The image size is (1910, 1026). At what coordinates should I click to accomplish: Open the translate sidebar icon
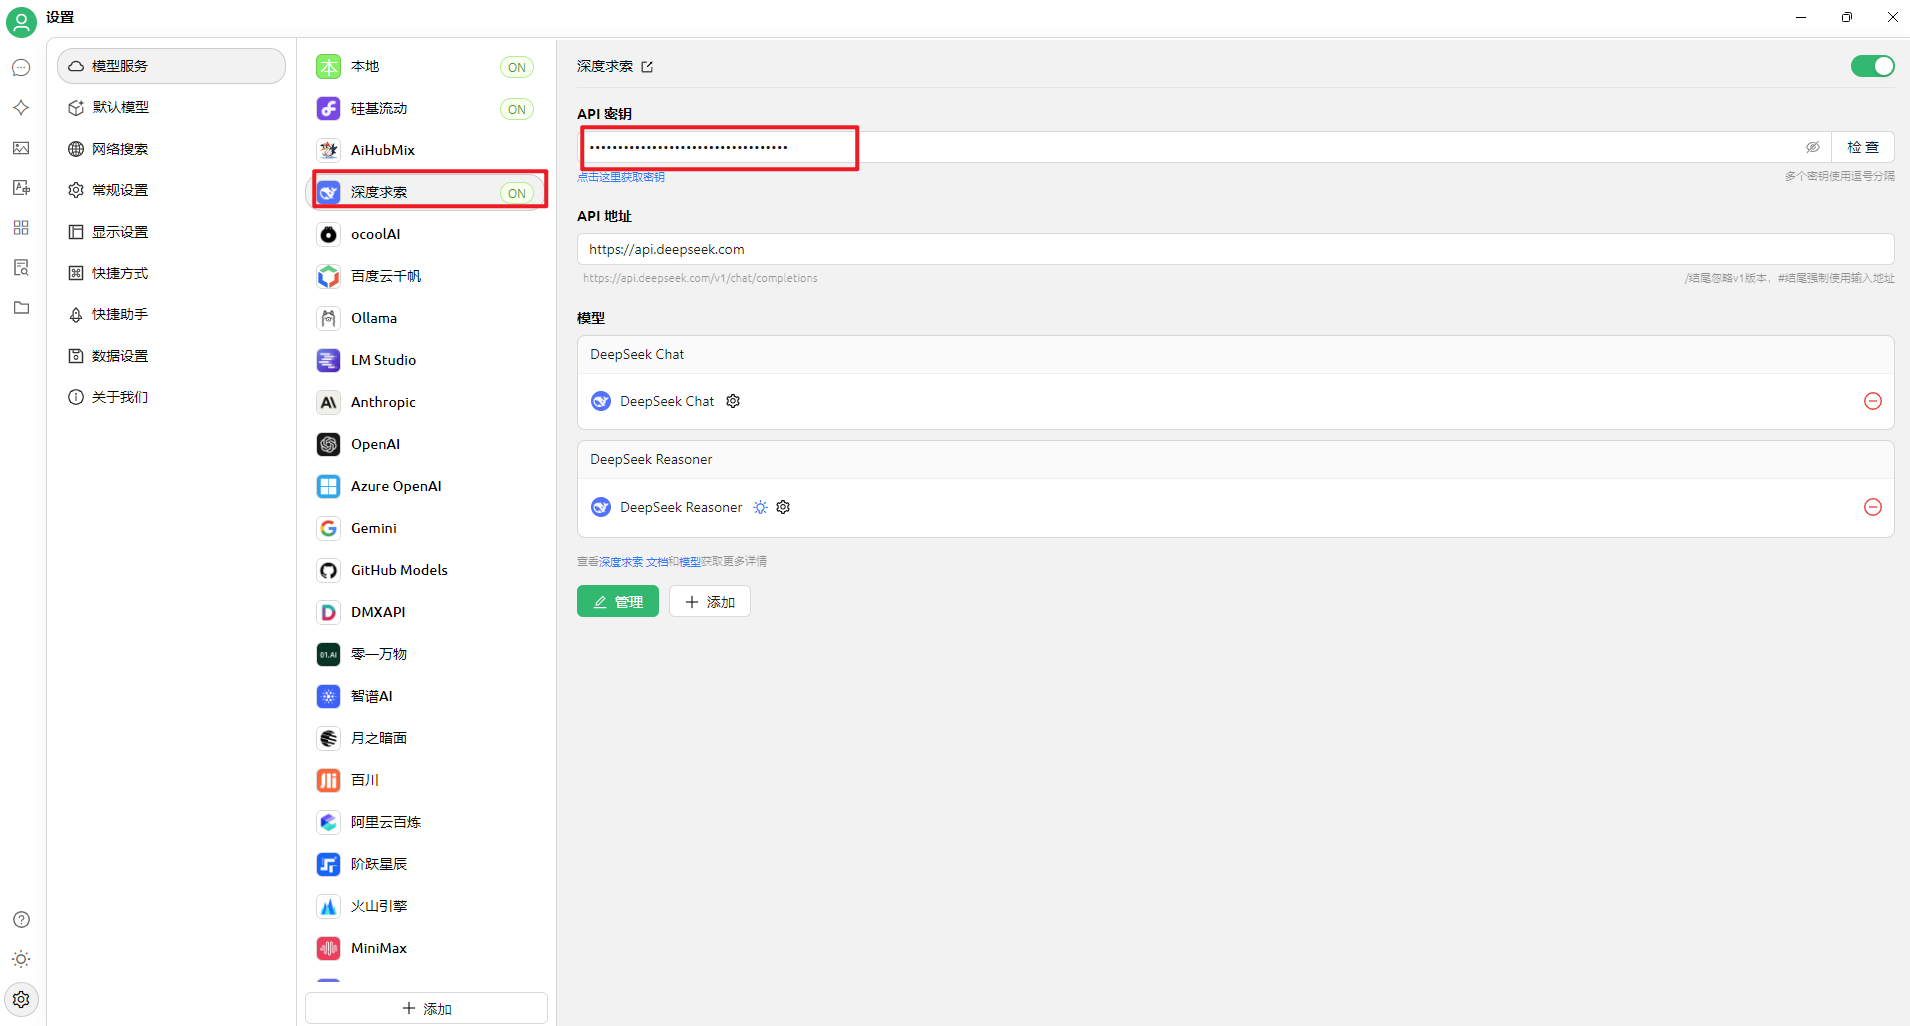tap(21, 188)
